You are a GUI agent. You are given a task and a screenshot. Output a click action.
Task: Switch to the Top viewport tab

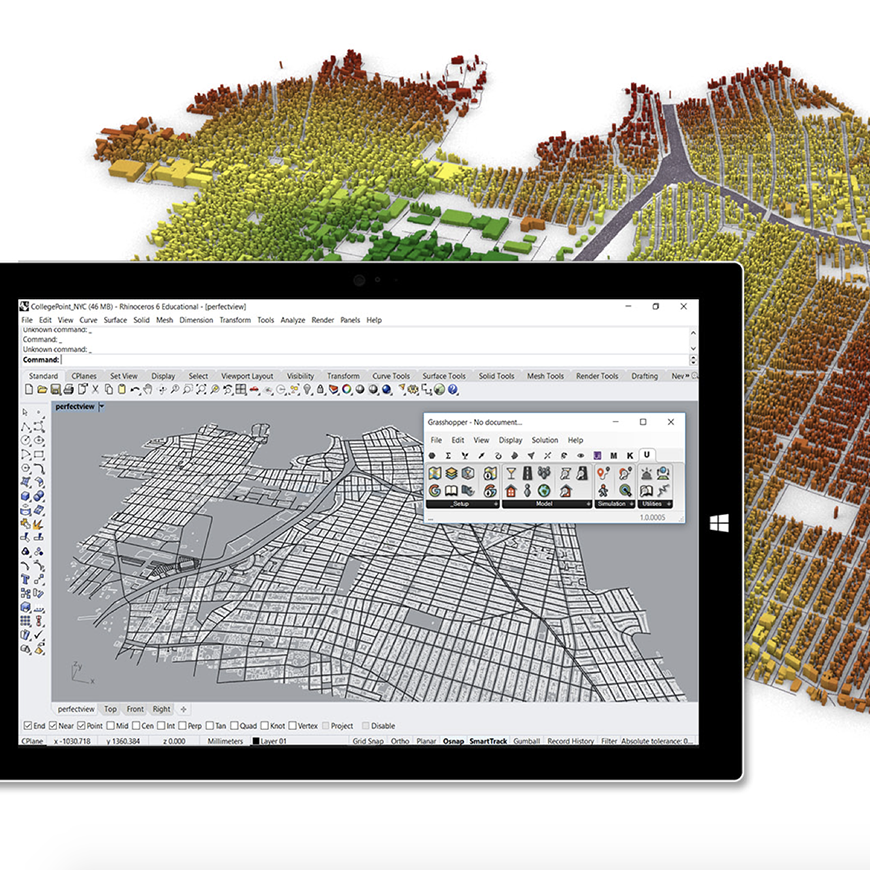click(112, 708)
